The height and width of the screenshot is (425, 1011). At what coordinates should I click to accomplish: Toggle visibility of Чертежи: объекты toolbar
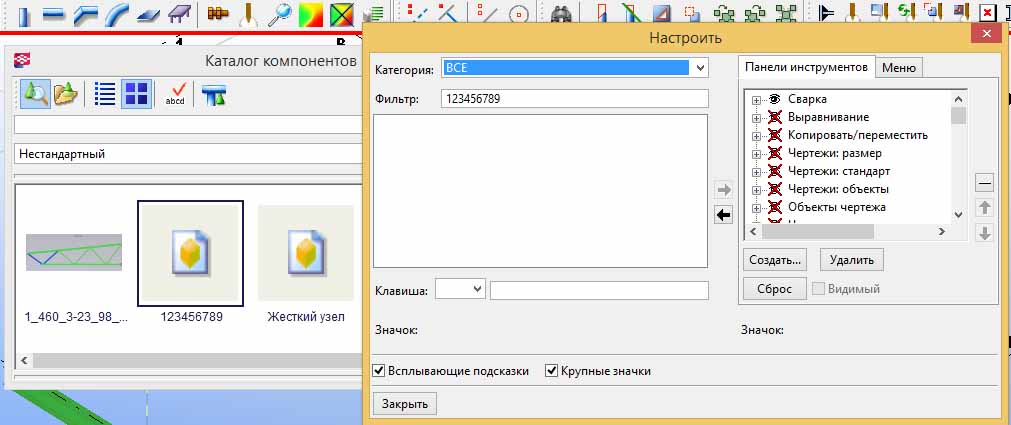pos(775,190)
